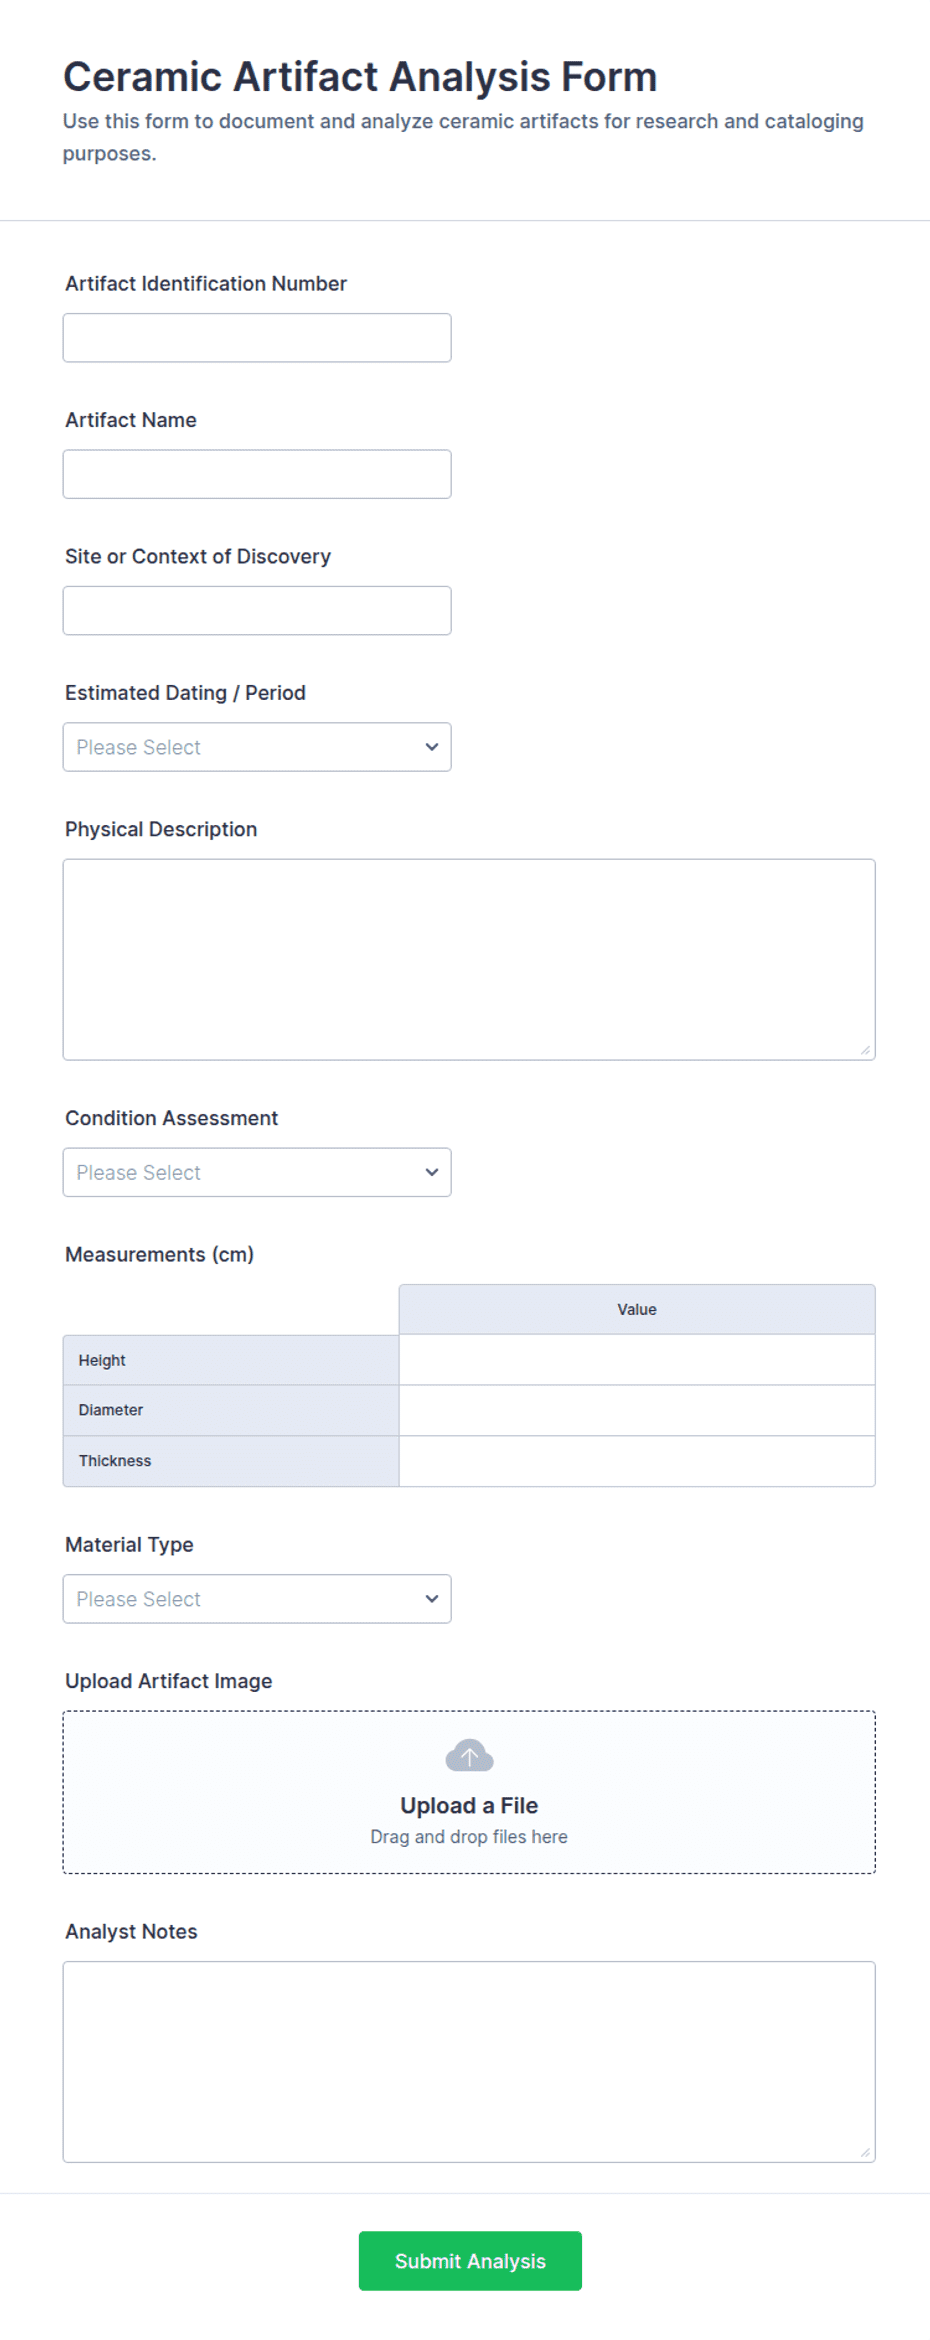Open the Condition Assessment dropdown
Viewport: 930px width, 2340px height.
[x=257, y=1172]
